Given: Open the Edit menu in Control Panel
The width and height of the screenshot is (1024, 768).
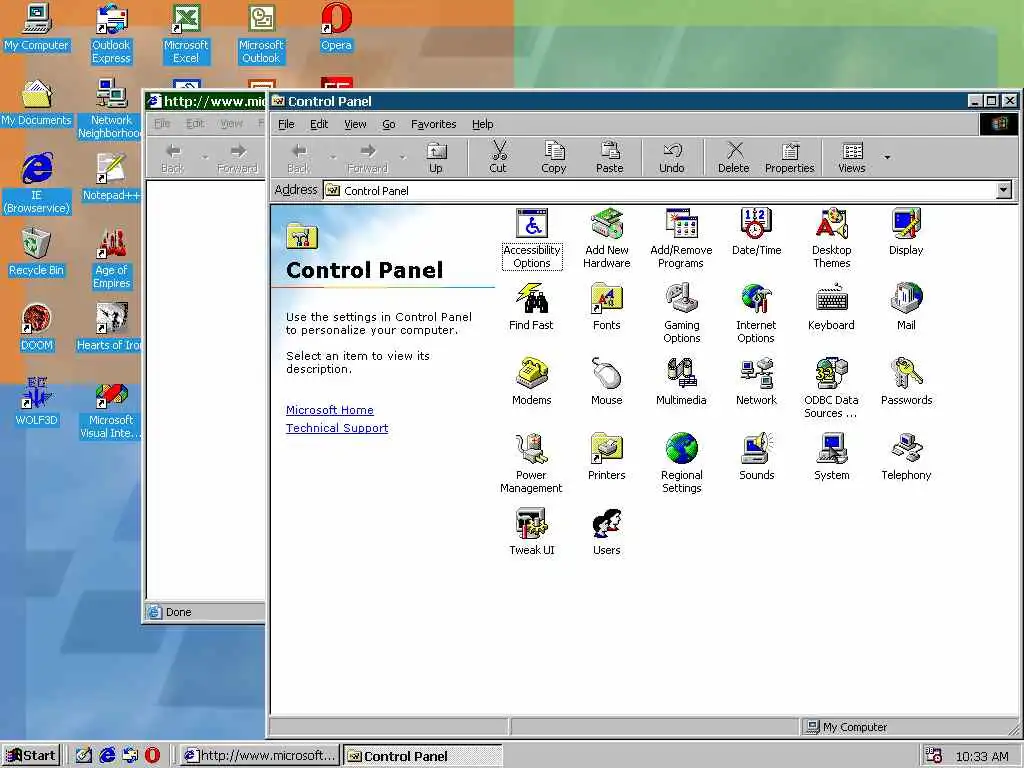Looking at the screenshot, I should (319, 124).
